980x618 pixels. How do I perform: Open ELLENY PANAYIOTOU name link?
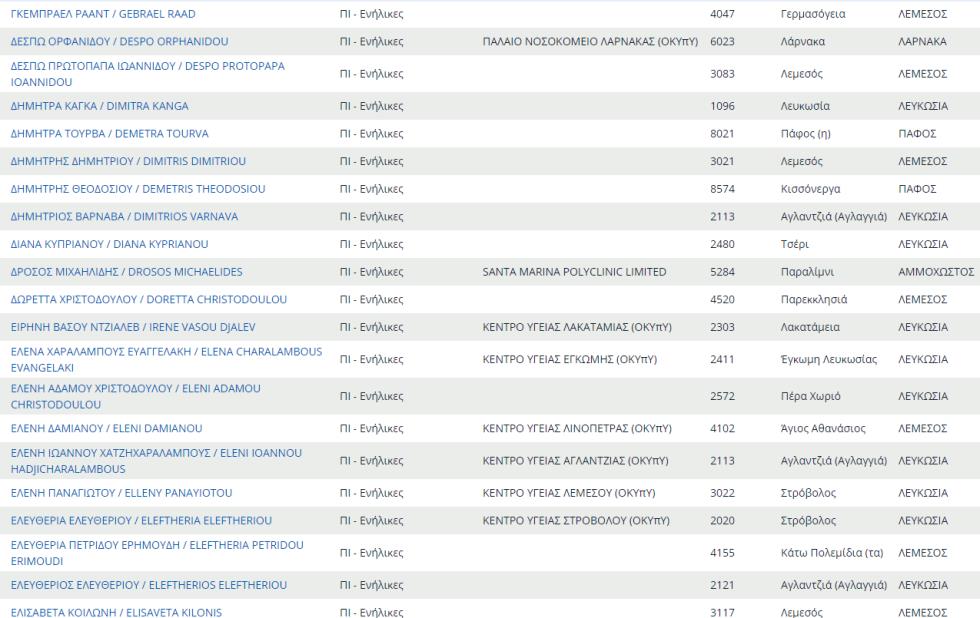(x=121, y=493)
